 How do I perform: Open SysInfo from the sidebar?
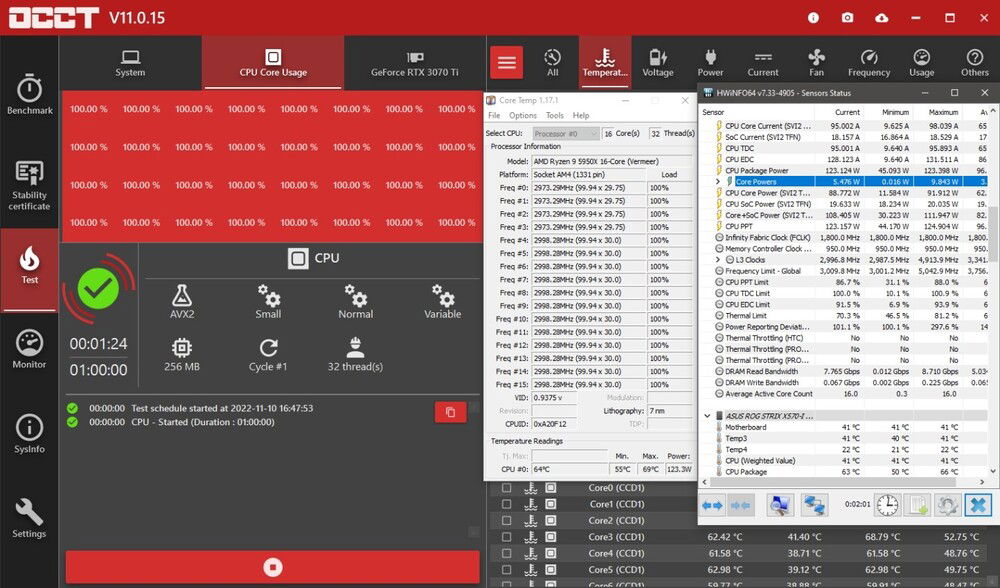point(29,434)
